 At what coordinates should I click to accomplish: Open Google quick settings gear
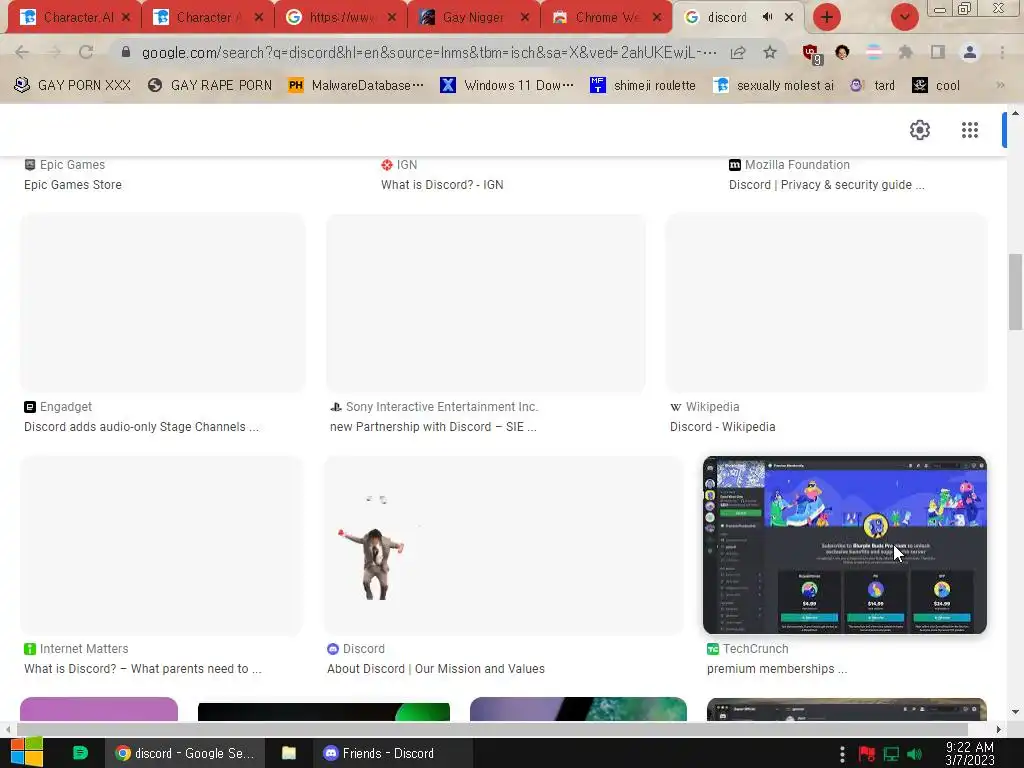(920, 130)
